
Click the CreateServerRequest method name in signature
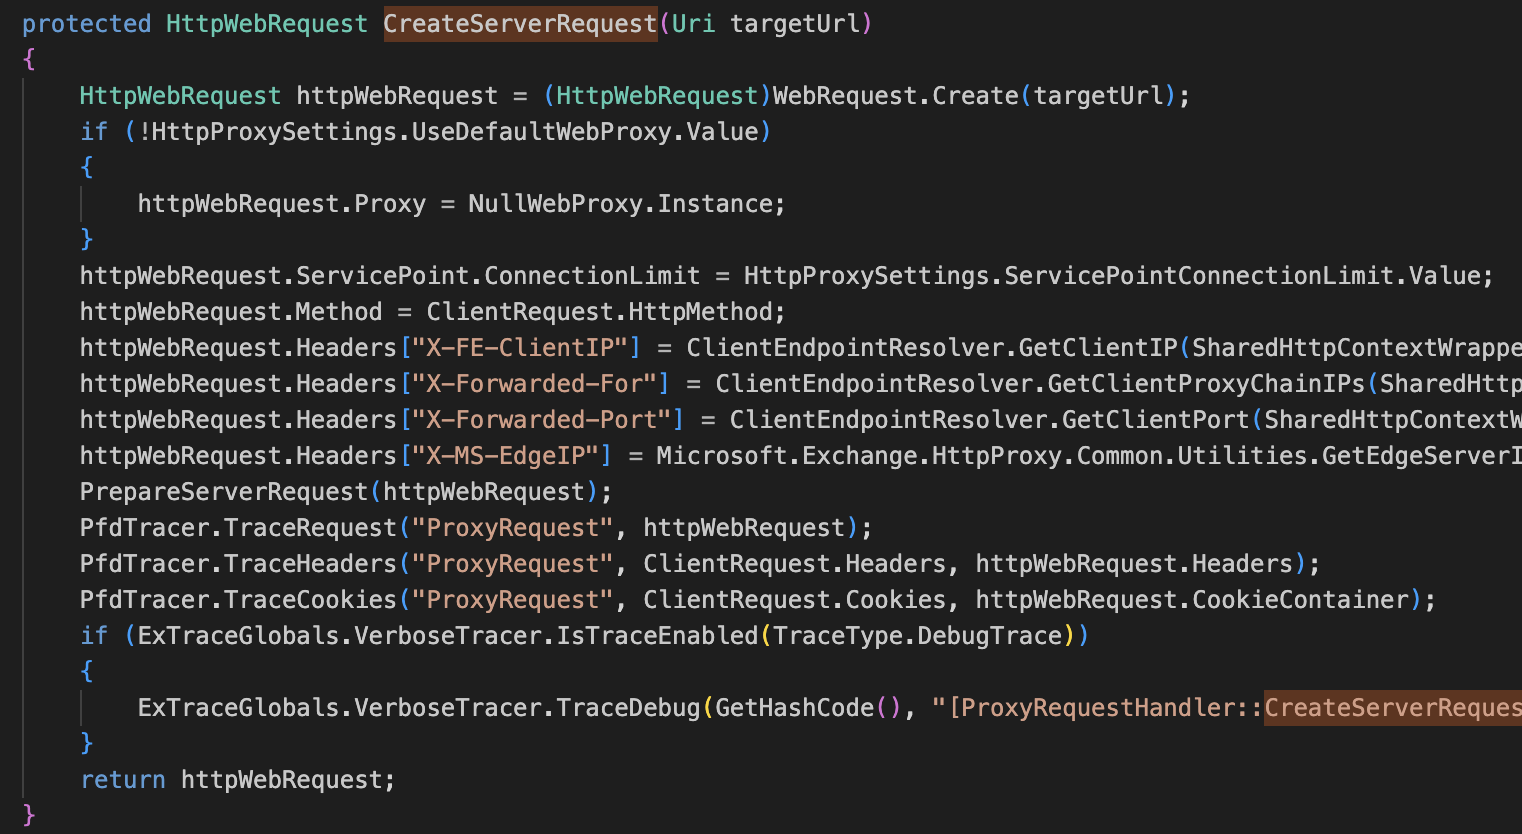[520, 24]
